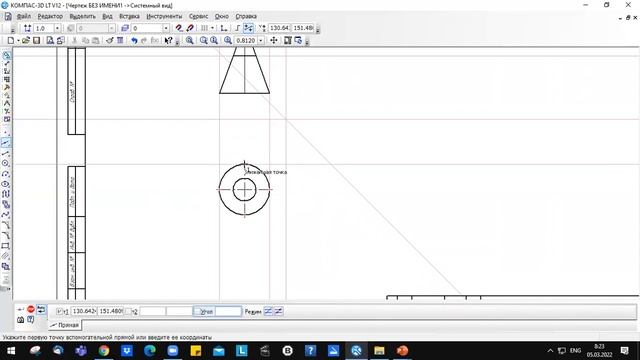Click the refresh view icon
The image size is (640, 360).
(298, 40)
